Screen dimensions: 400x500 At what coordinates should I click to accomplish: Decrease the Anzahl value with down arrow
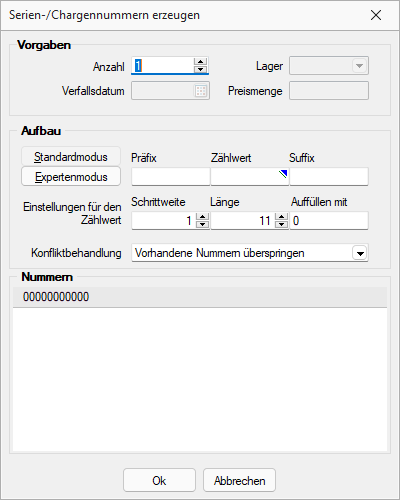coord(200,69)
